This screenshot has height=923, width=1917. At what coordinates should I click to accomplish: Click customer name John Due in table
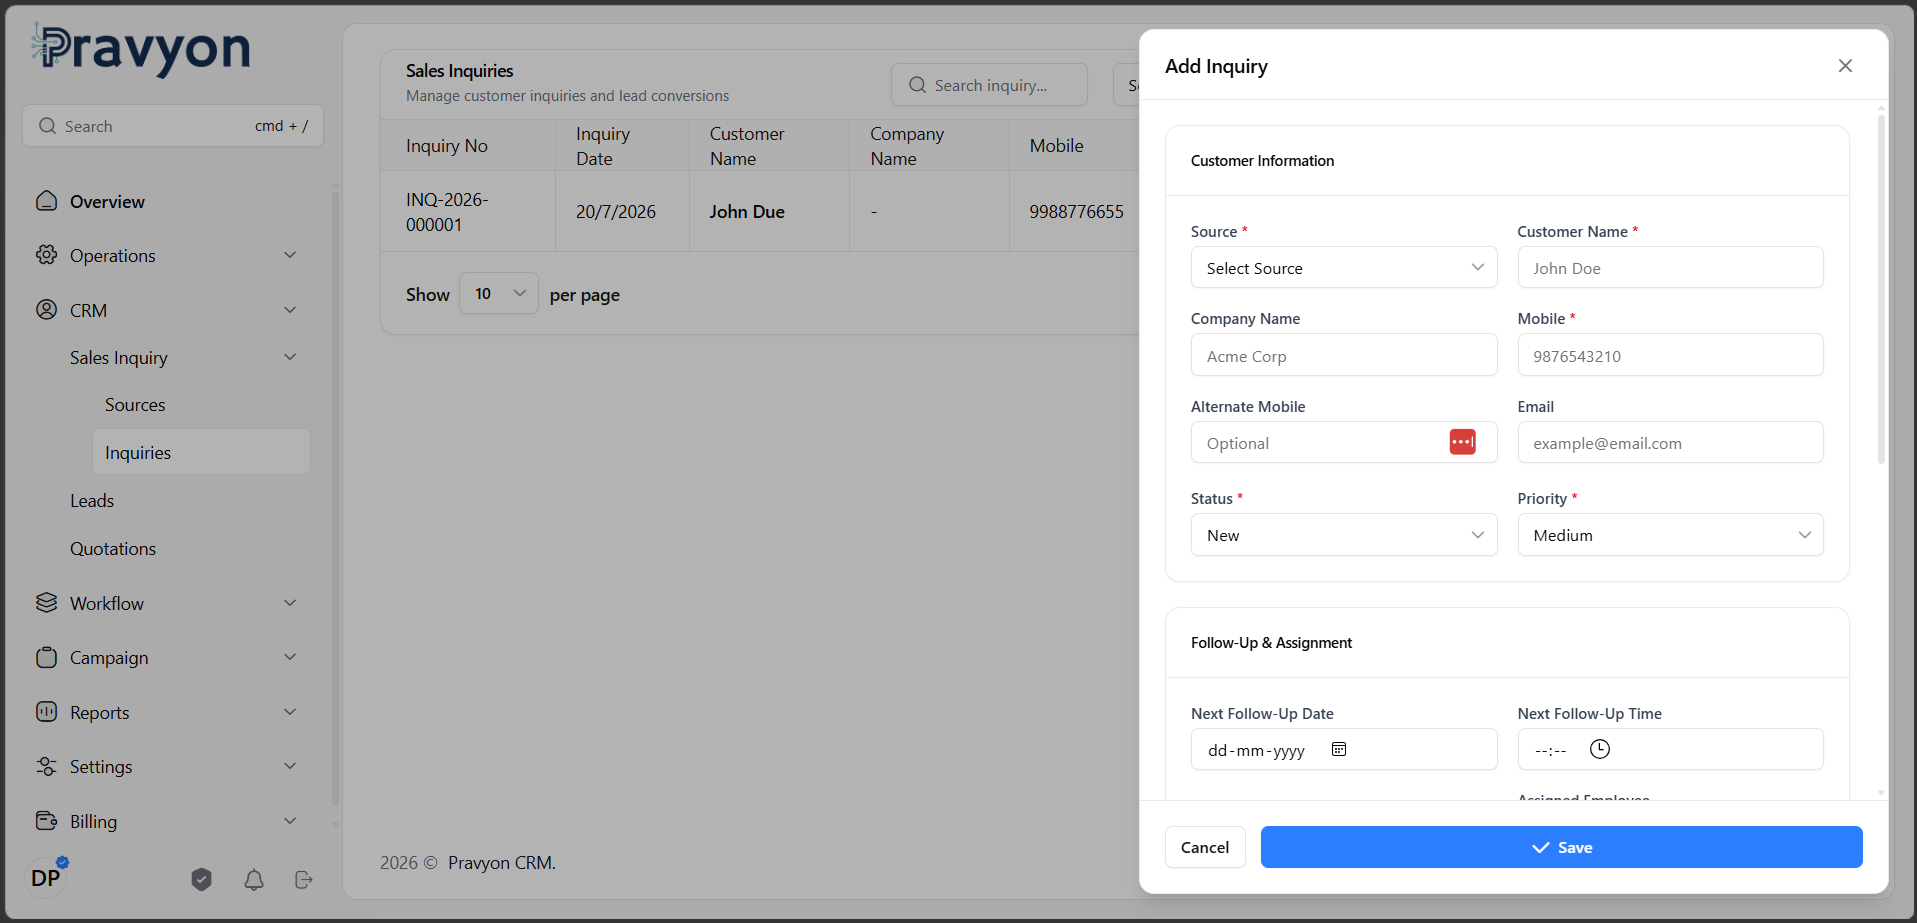pyautogui.click(x=747, y=212)
